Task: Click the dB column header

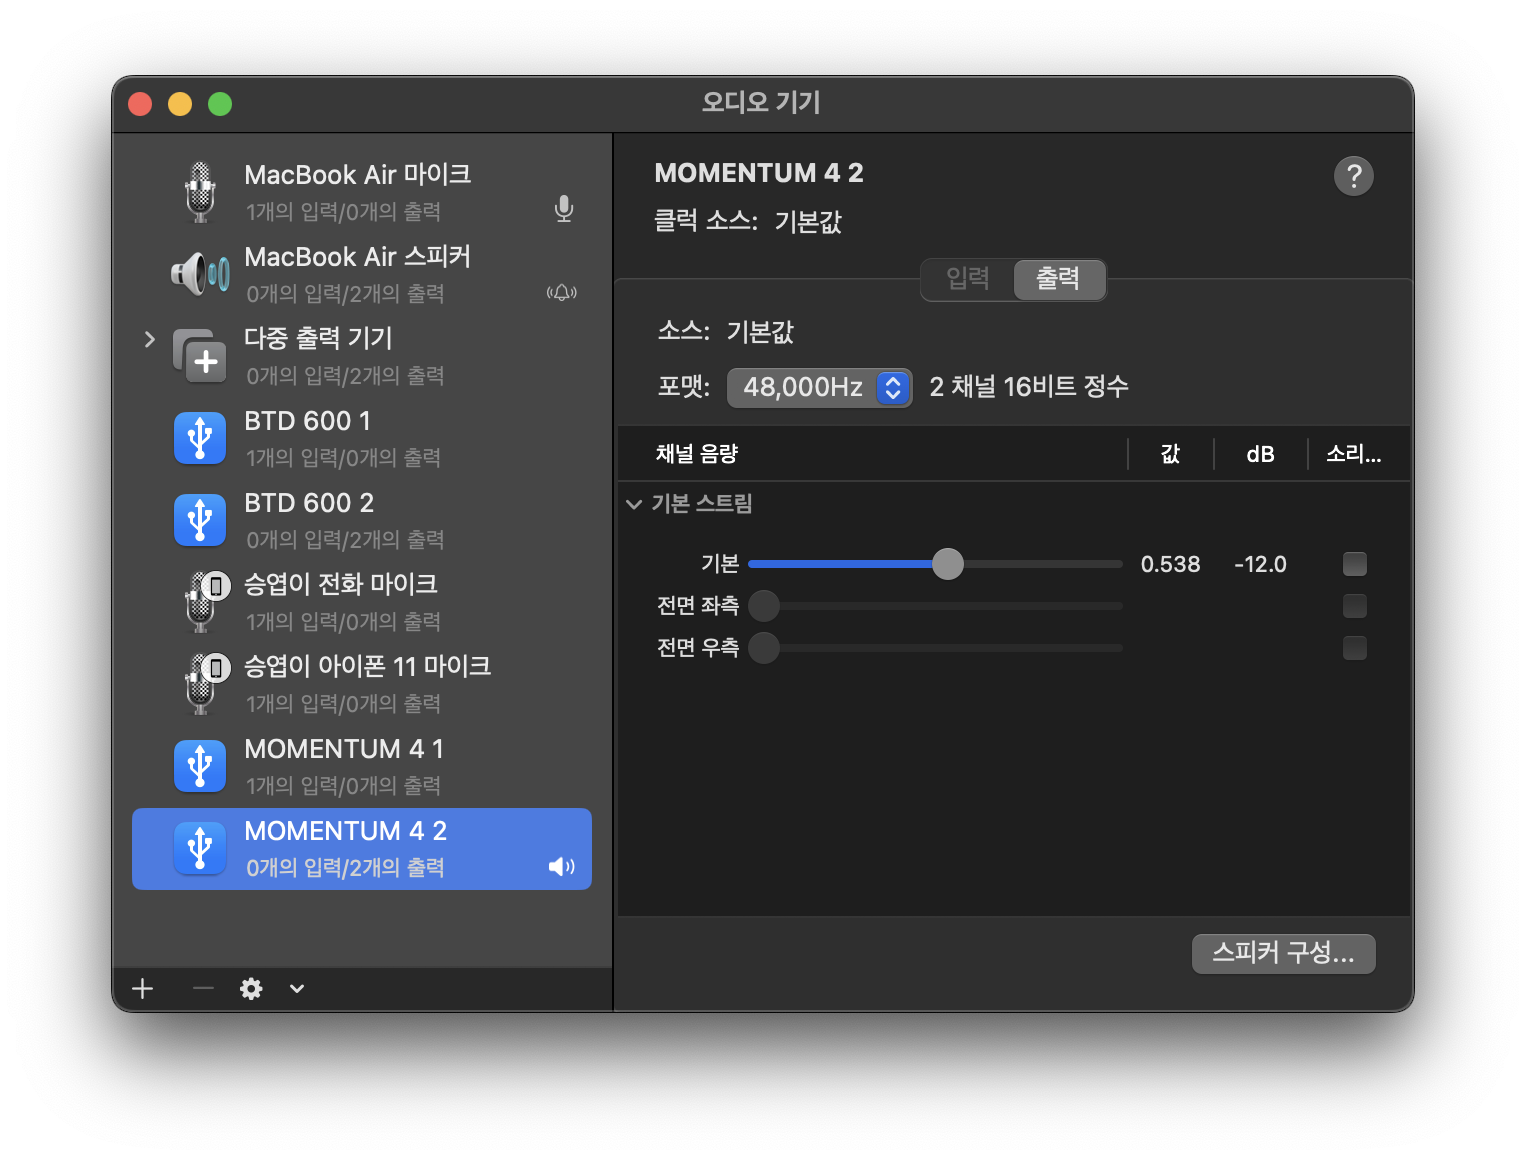Action: click(x=1261, y=454)
